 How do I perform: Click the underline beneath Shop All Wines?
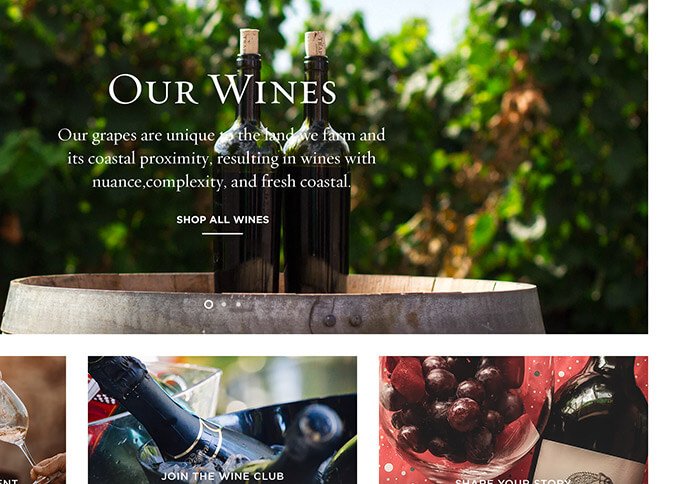pyautogui.click(x=222, y=234)
